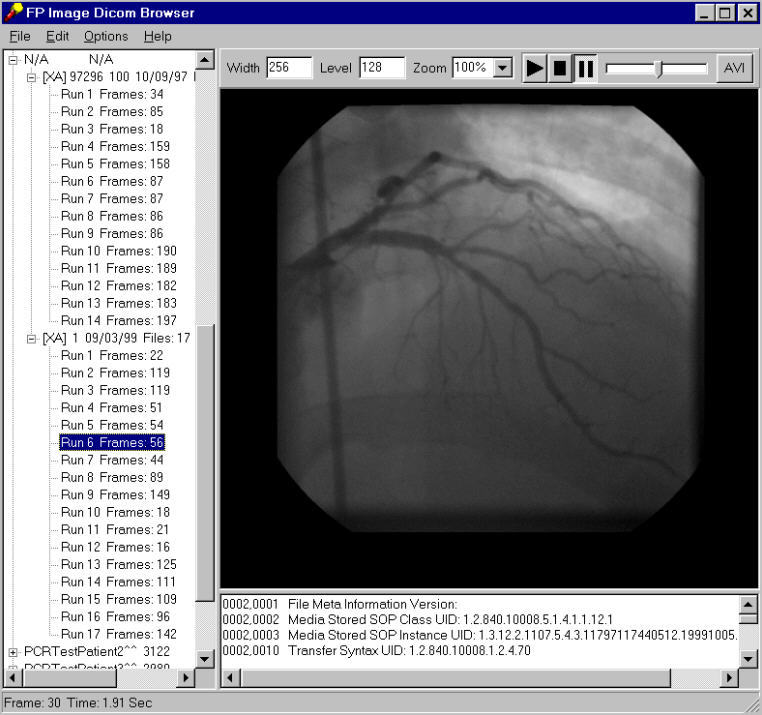This screenshot has width=762, height=715.
Task: Click the tree panel scroll-right arrow
Action: pos(185,678)
